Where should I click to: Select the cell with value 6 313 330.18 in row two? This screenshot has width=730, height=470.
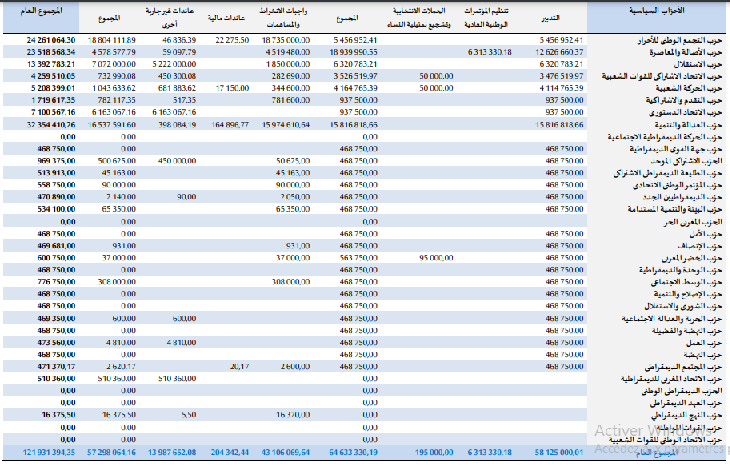(x=487, y=51)
